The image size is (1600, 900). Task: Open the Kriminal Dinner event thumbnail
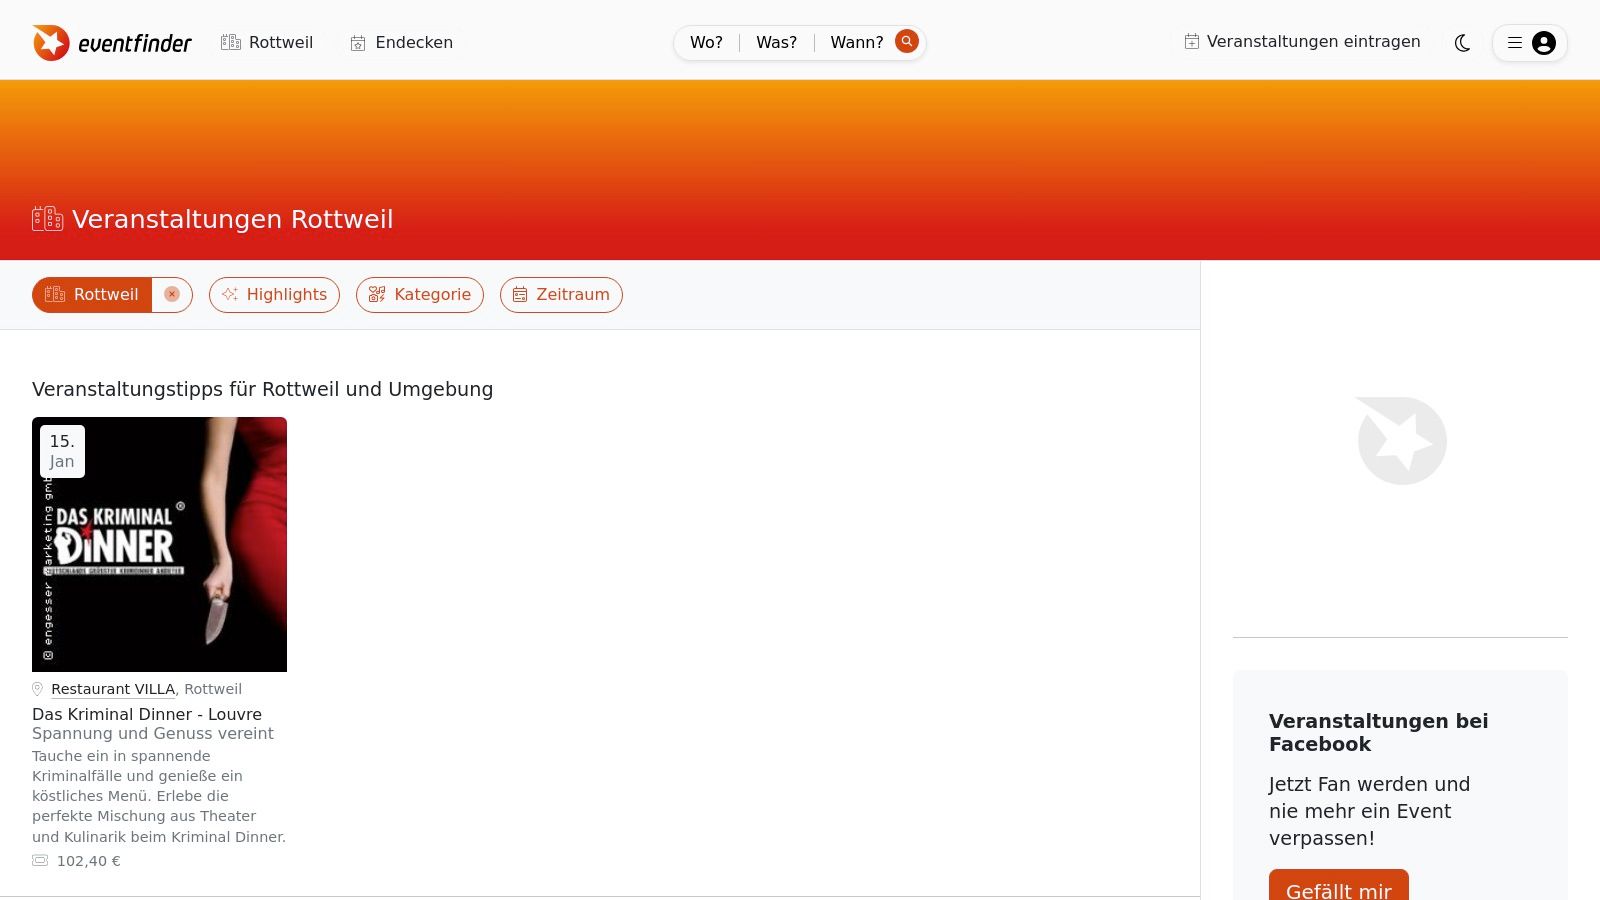pyautogui.click(x=159, y=544)
